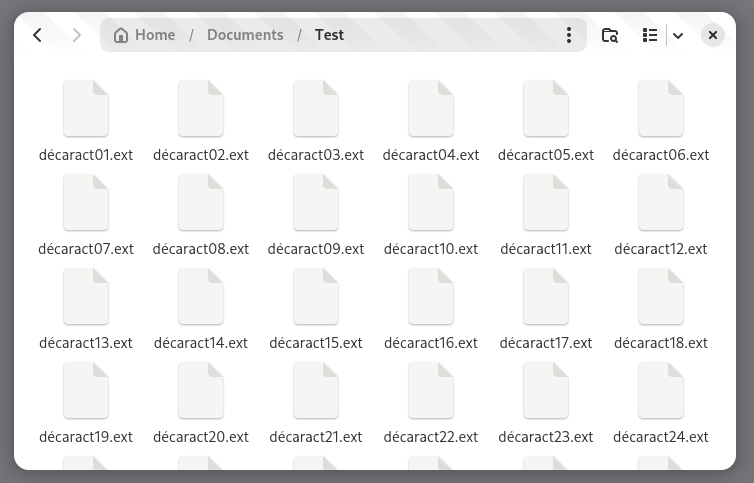754x483 pixels.
Task: Select file icon of décaract09.ext
Action: [315, 202]
